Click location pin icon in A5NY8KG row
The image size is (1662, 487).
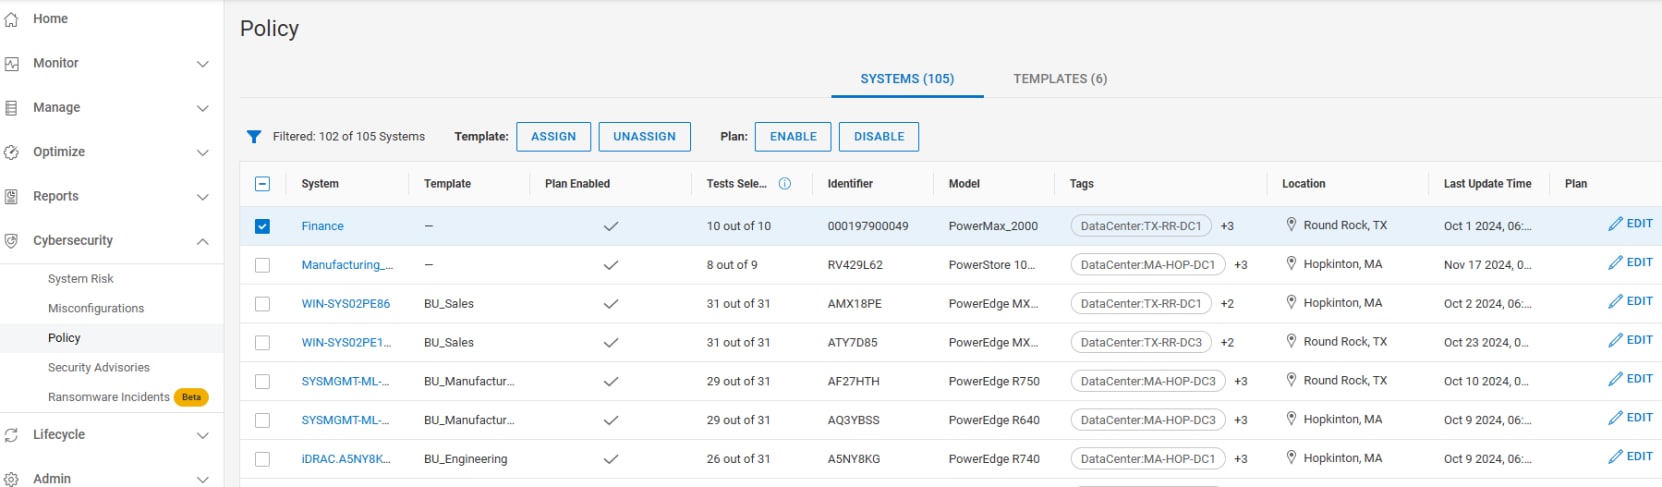[x=1291, y=457]
